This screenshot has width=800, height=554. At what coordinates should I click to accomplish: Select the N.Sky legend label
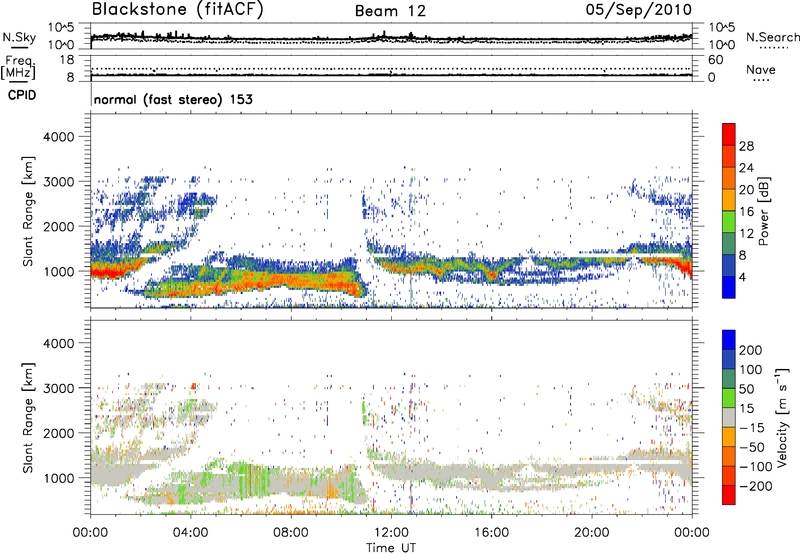19,37
